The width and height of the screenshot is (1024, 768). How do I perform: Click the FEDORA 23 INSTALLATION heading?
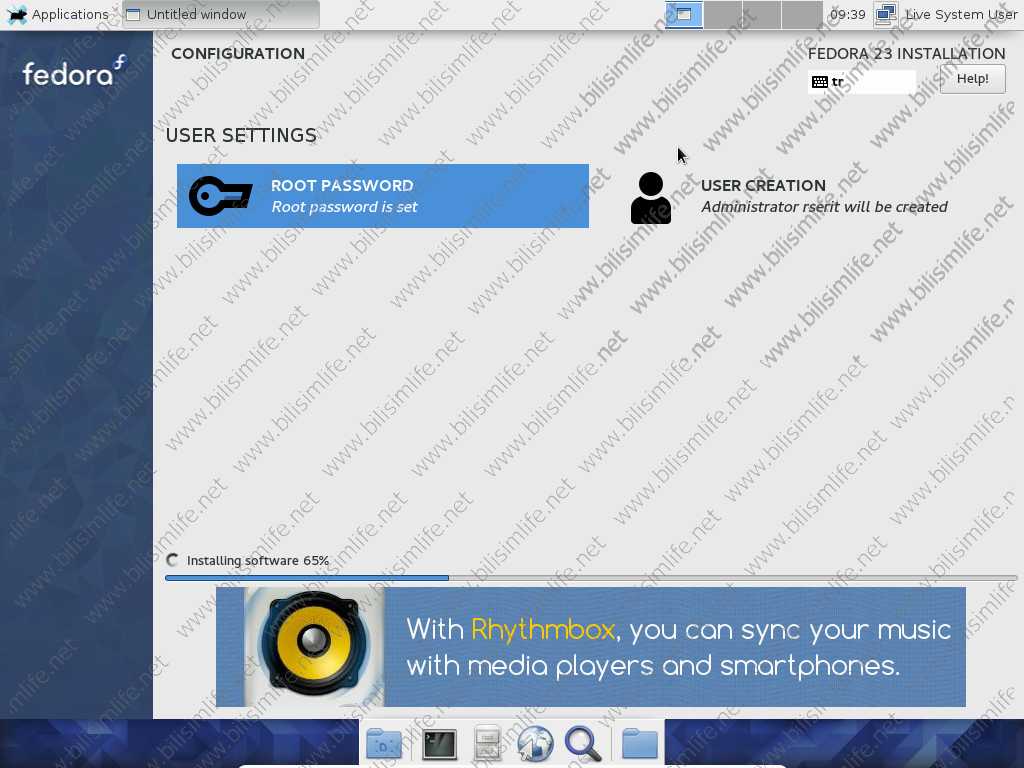(906, 54)
